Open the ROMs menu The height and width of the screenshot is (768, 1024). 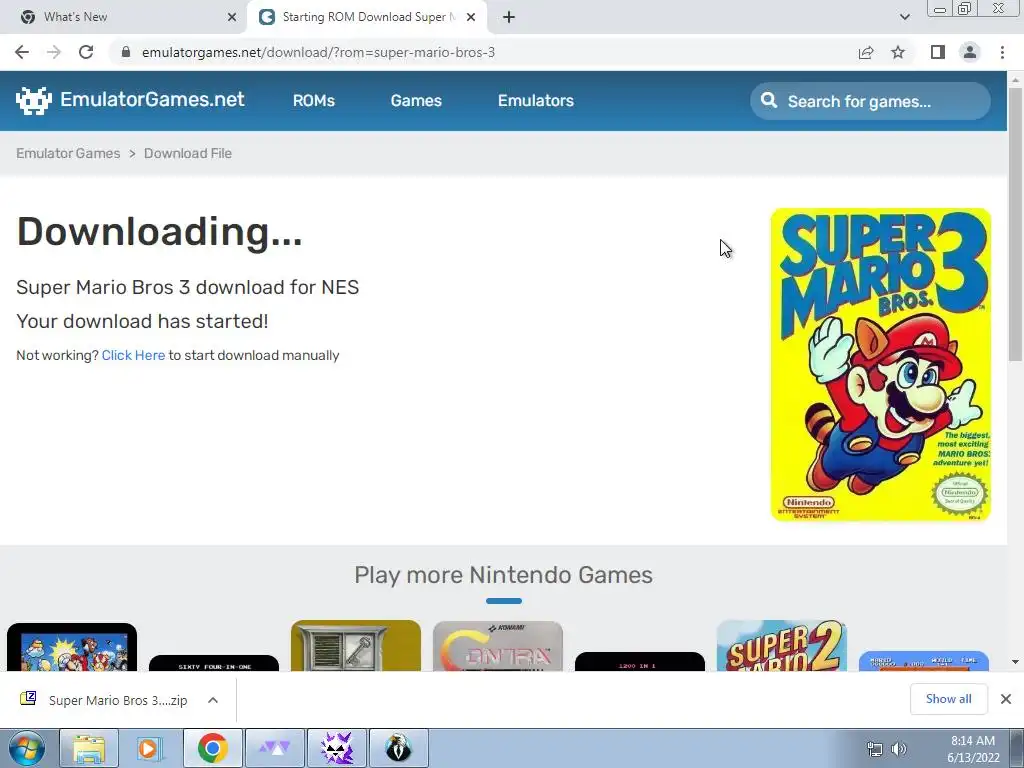pos(313,101)
